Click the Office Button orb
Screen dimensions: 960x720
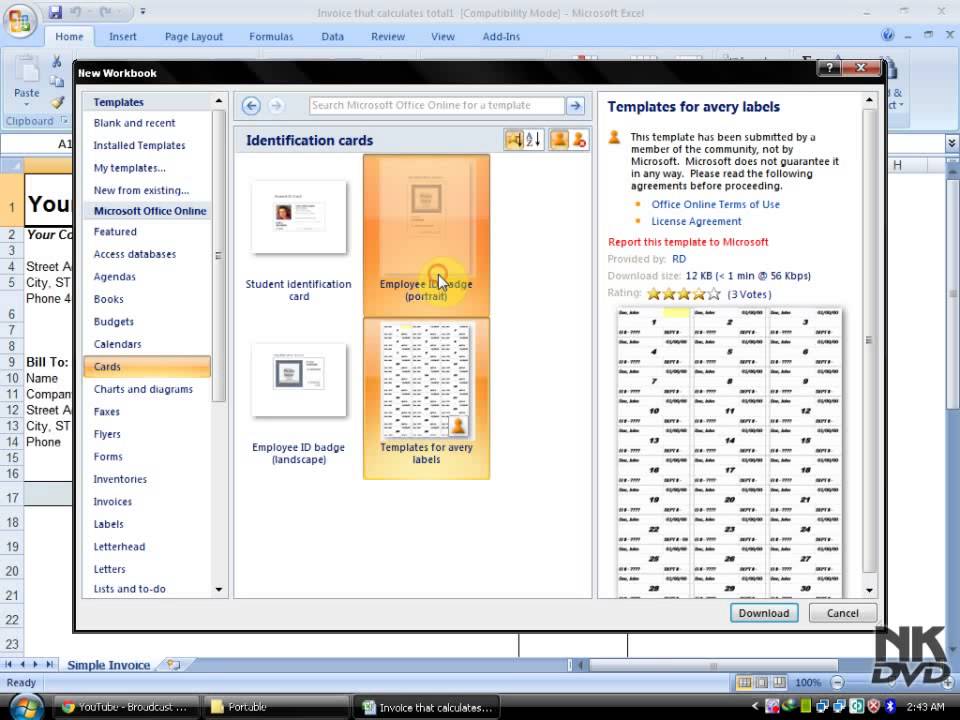coord(20,20)
